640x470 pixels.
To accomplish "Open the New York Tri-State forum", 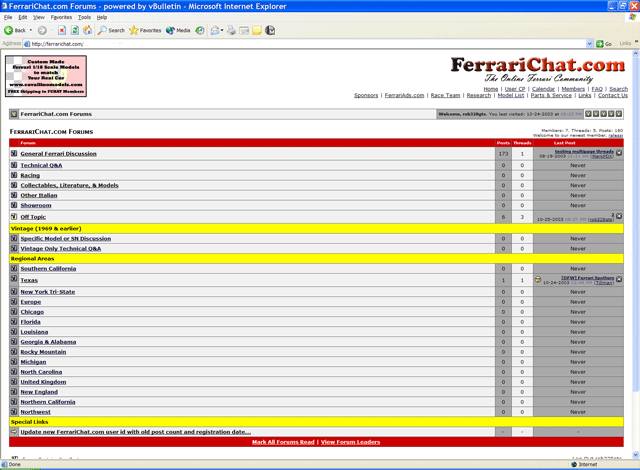I will 48,292.
